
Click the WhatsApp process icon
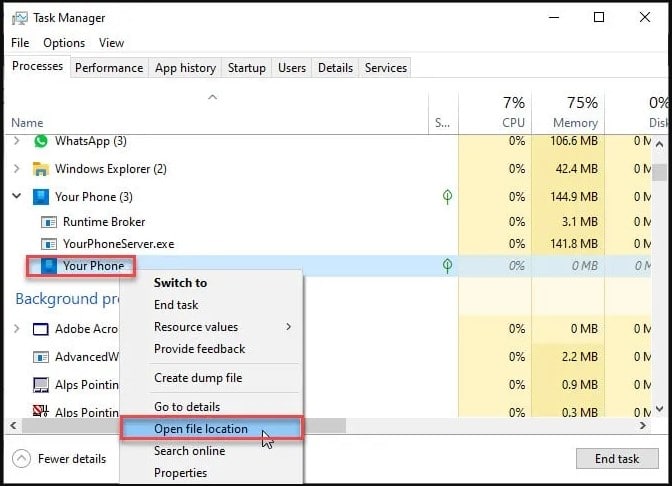point(41,141)
